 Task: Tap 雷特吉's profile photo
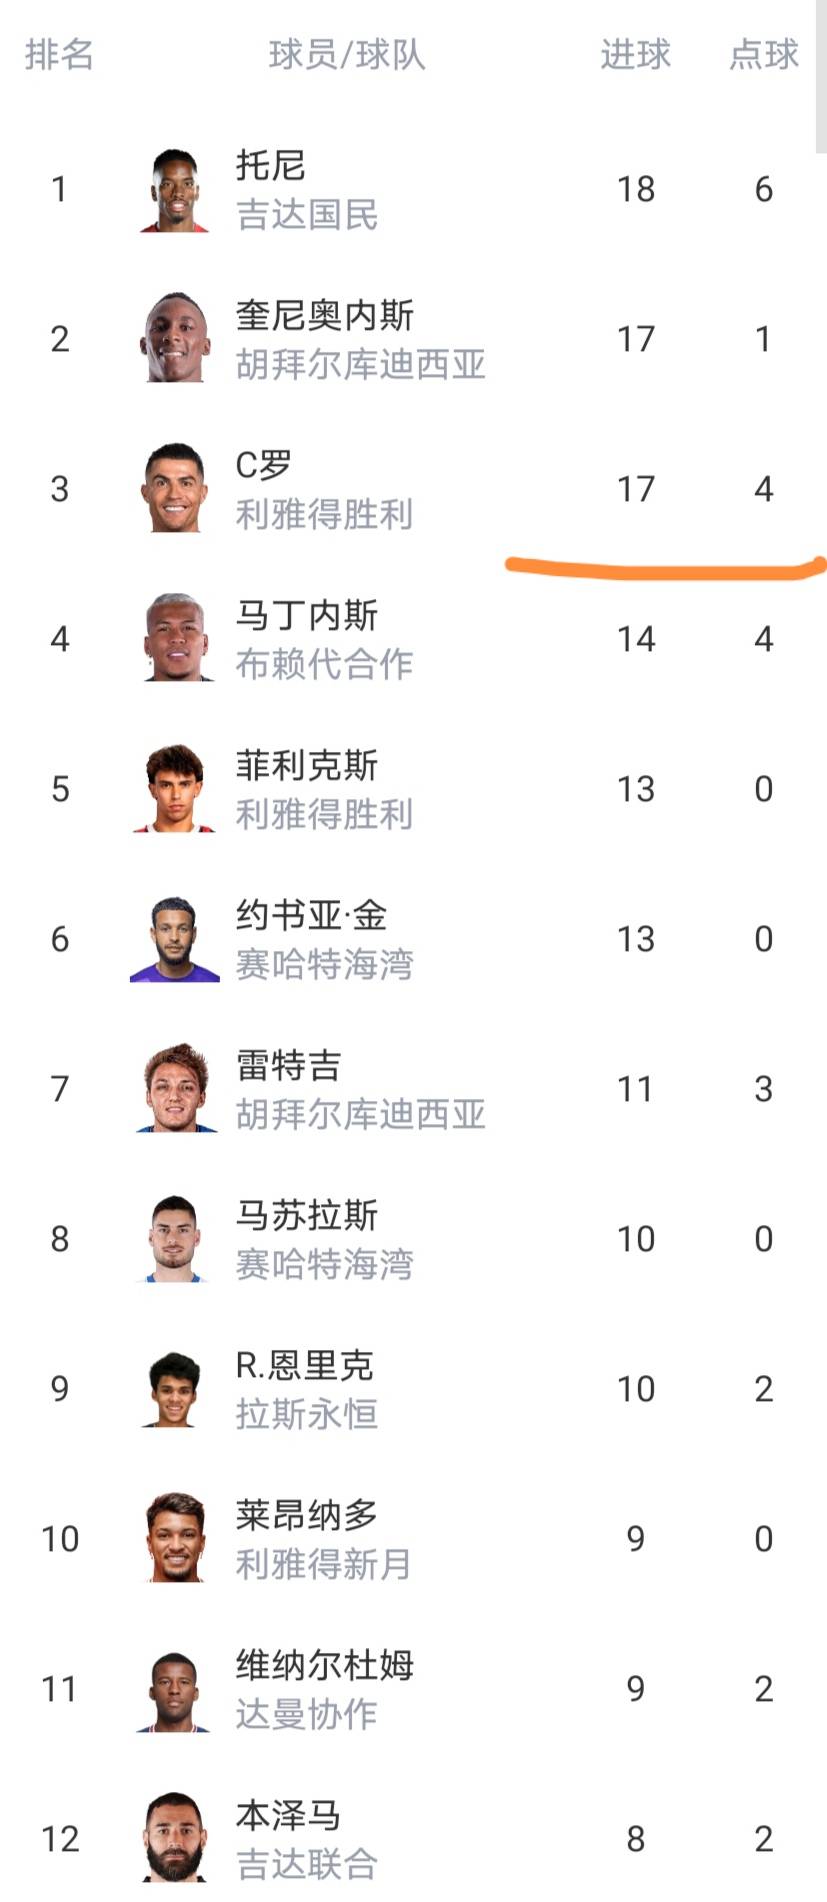point(175,1089)
